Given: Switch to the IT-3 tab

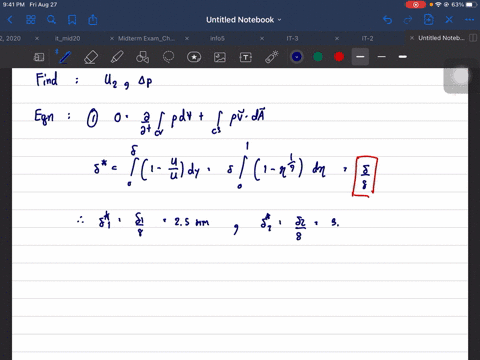Looking at the screenshot, I should point(292,38).
